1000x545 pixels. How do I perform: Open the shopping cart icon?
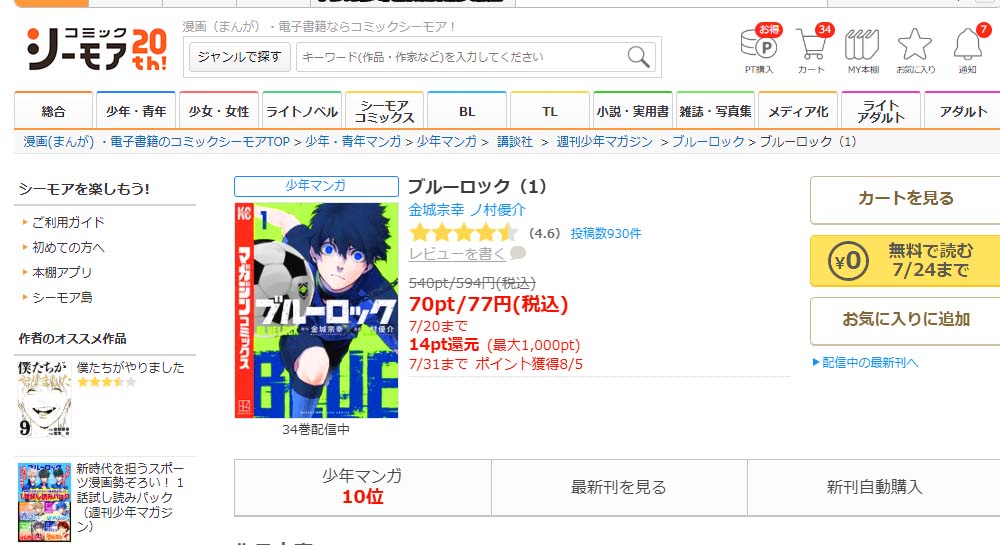811,45
